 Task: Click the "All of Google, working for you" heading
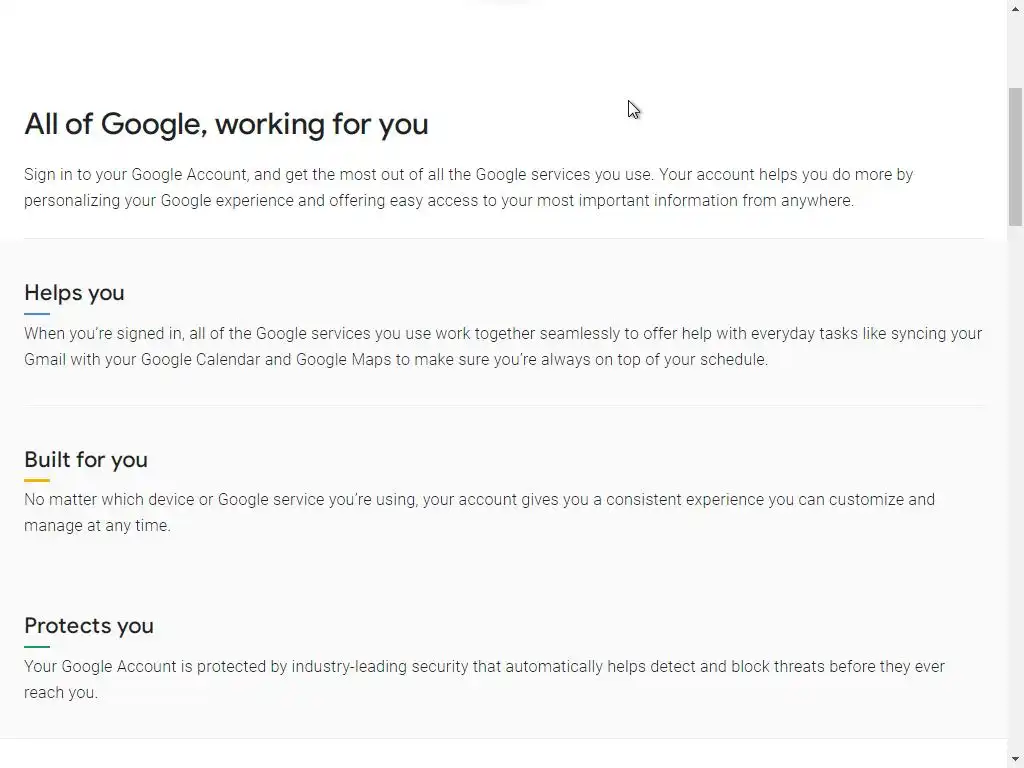point(226,124)
